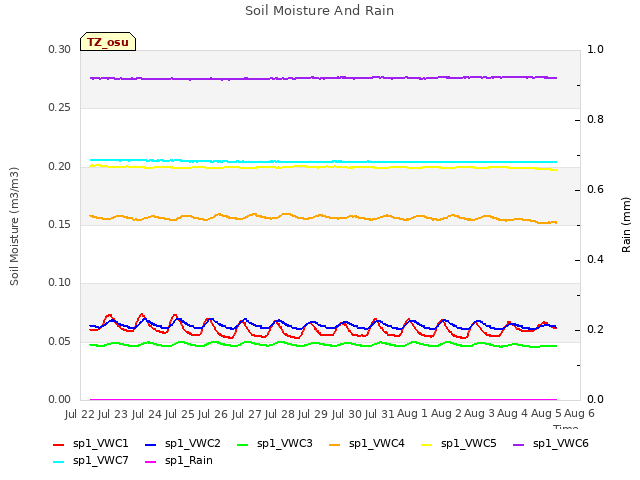
Task: Click the 0.8 right axis tick label
Action: pyautogui.click(x=595, y=120)
